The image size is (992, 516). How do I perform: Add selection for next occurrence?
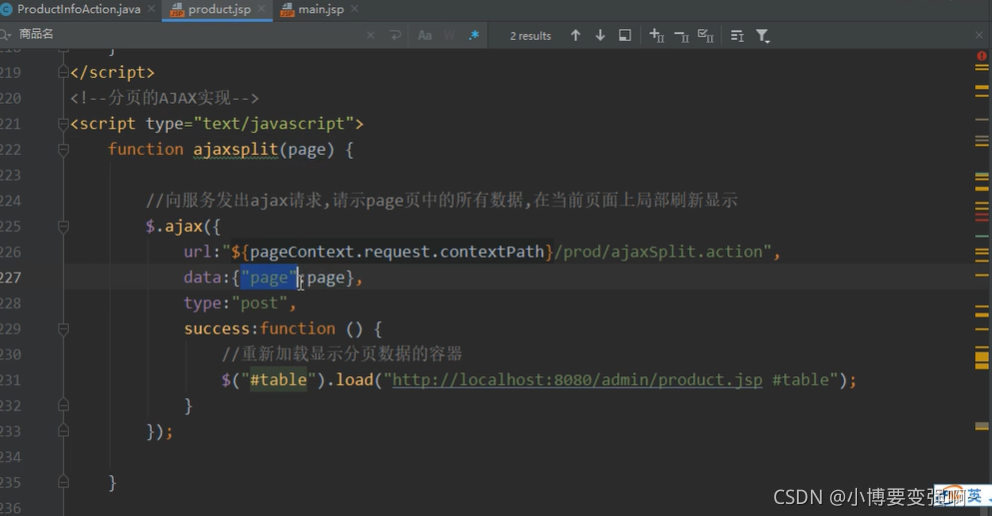[657, 35]
